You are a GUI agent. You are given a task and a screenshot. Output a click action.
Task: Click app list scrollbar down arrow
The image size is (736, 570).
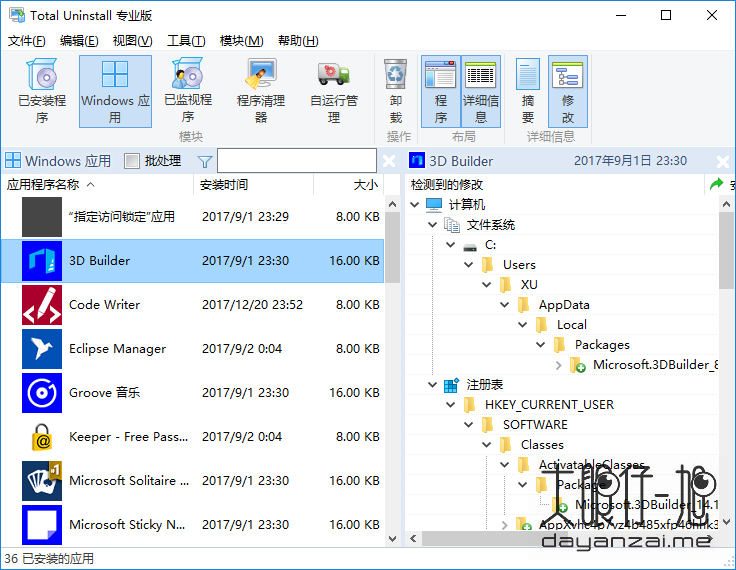(x=393, y=539)
